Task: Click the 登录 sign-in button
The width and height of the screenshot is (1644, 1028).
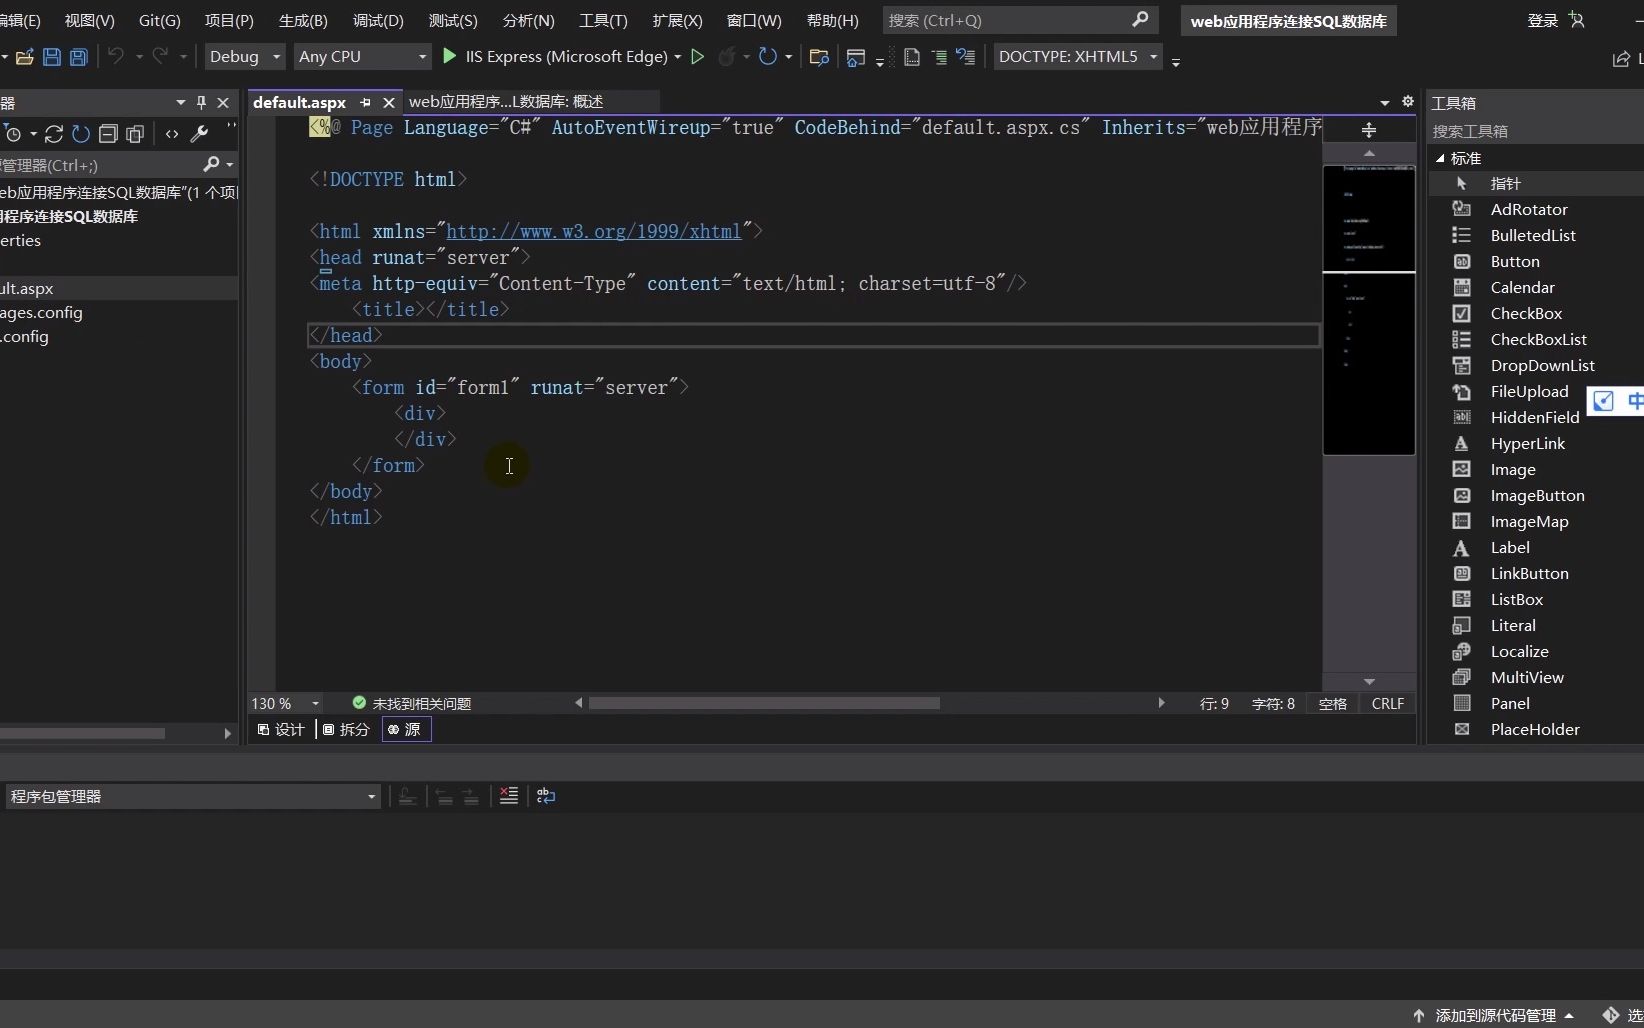Action: [x=1543, y=20]
